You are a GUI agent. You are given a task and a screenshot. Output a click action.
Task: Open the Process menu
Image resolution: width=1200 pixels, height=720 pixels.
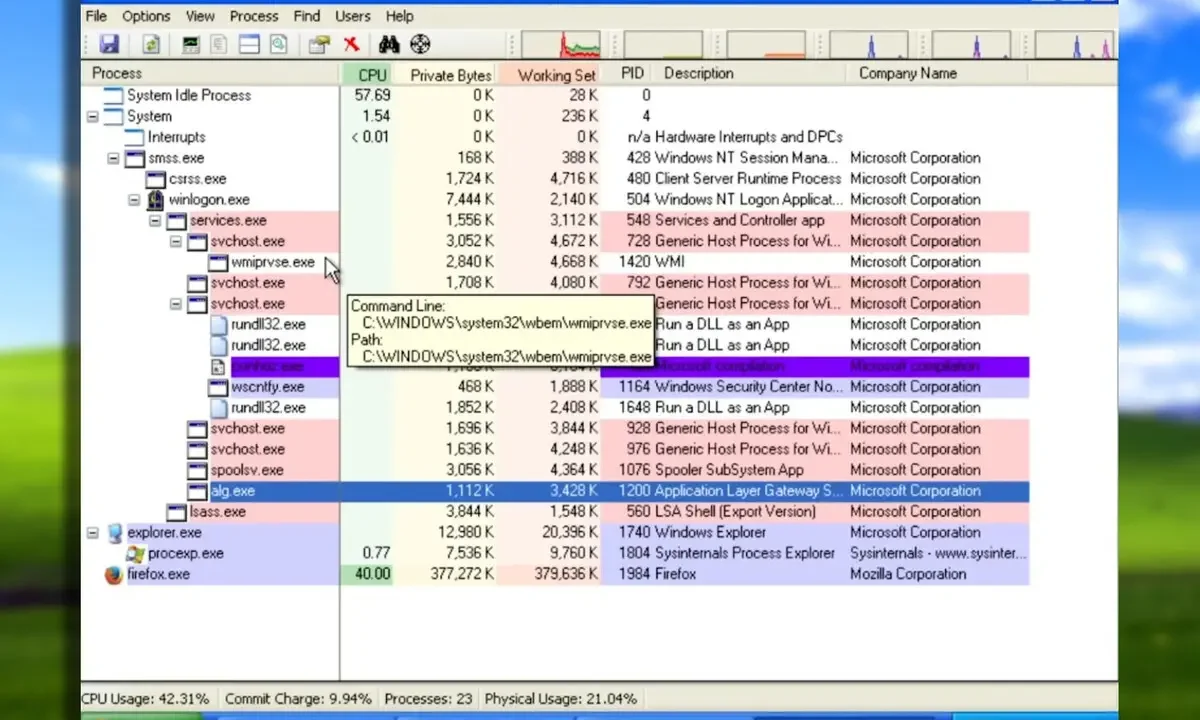pyautogui.click(x=254, y=16)
